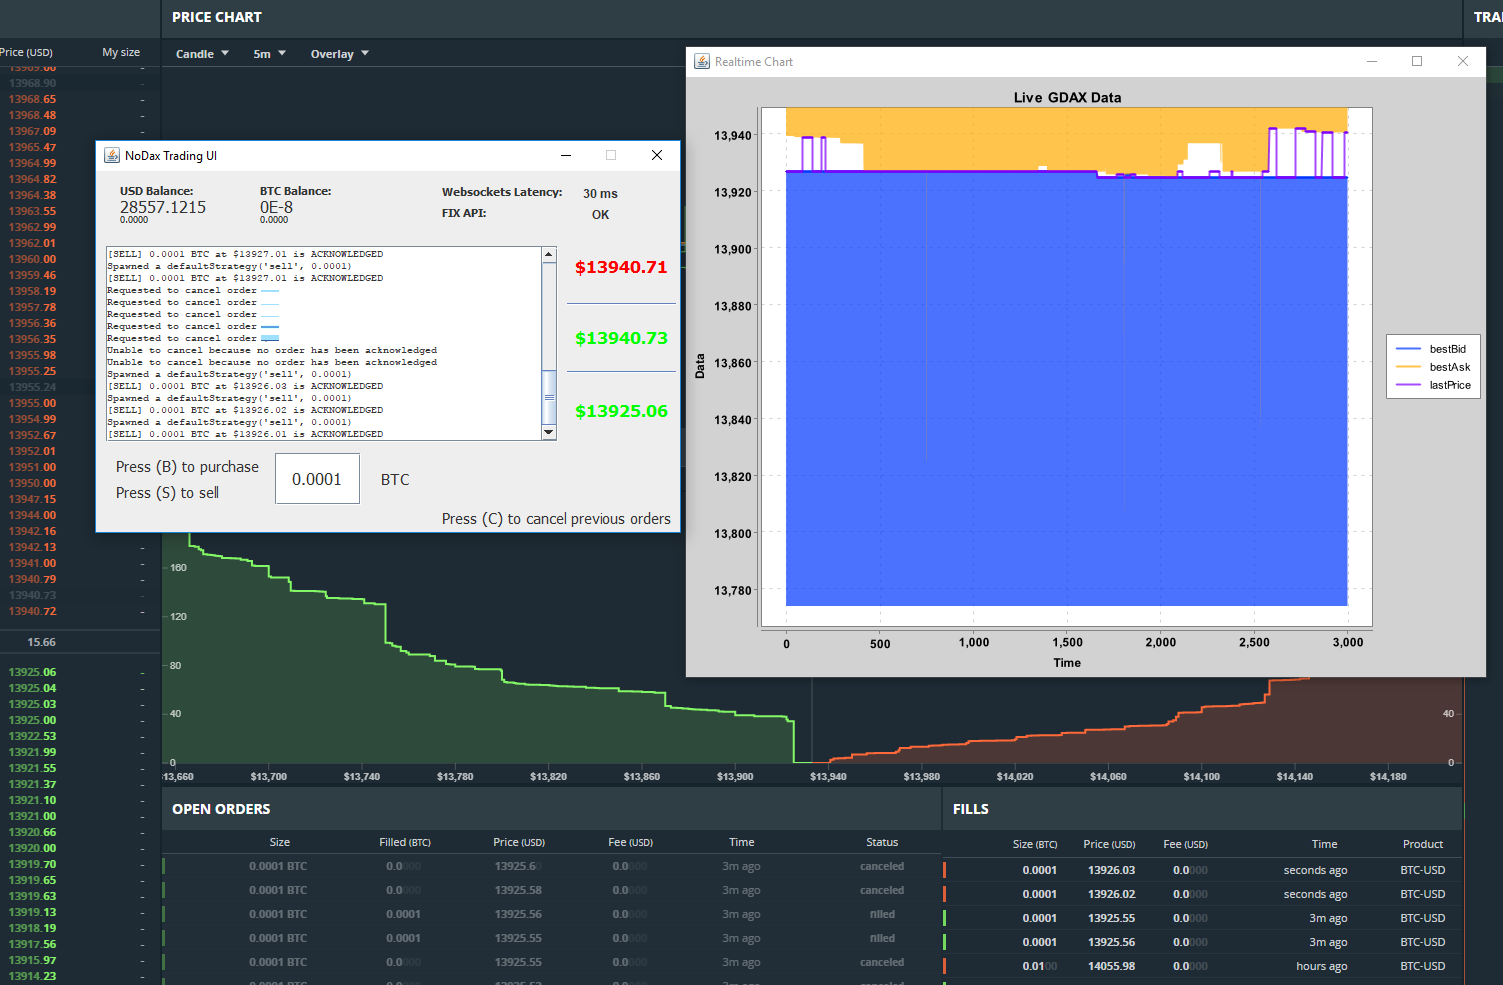Click the Time column header in Fills

click(1324, 844)
